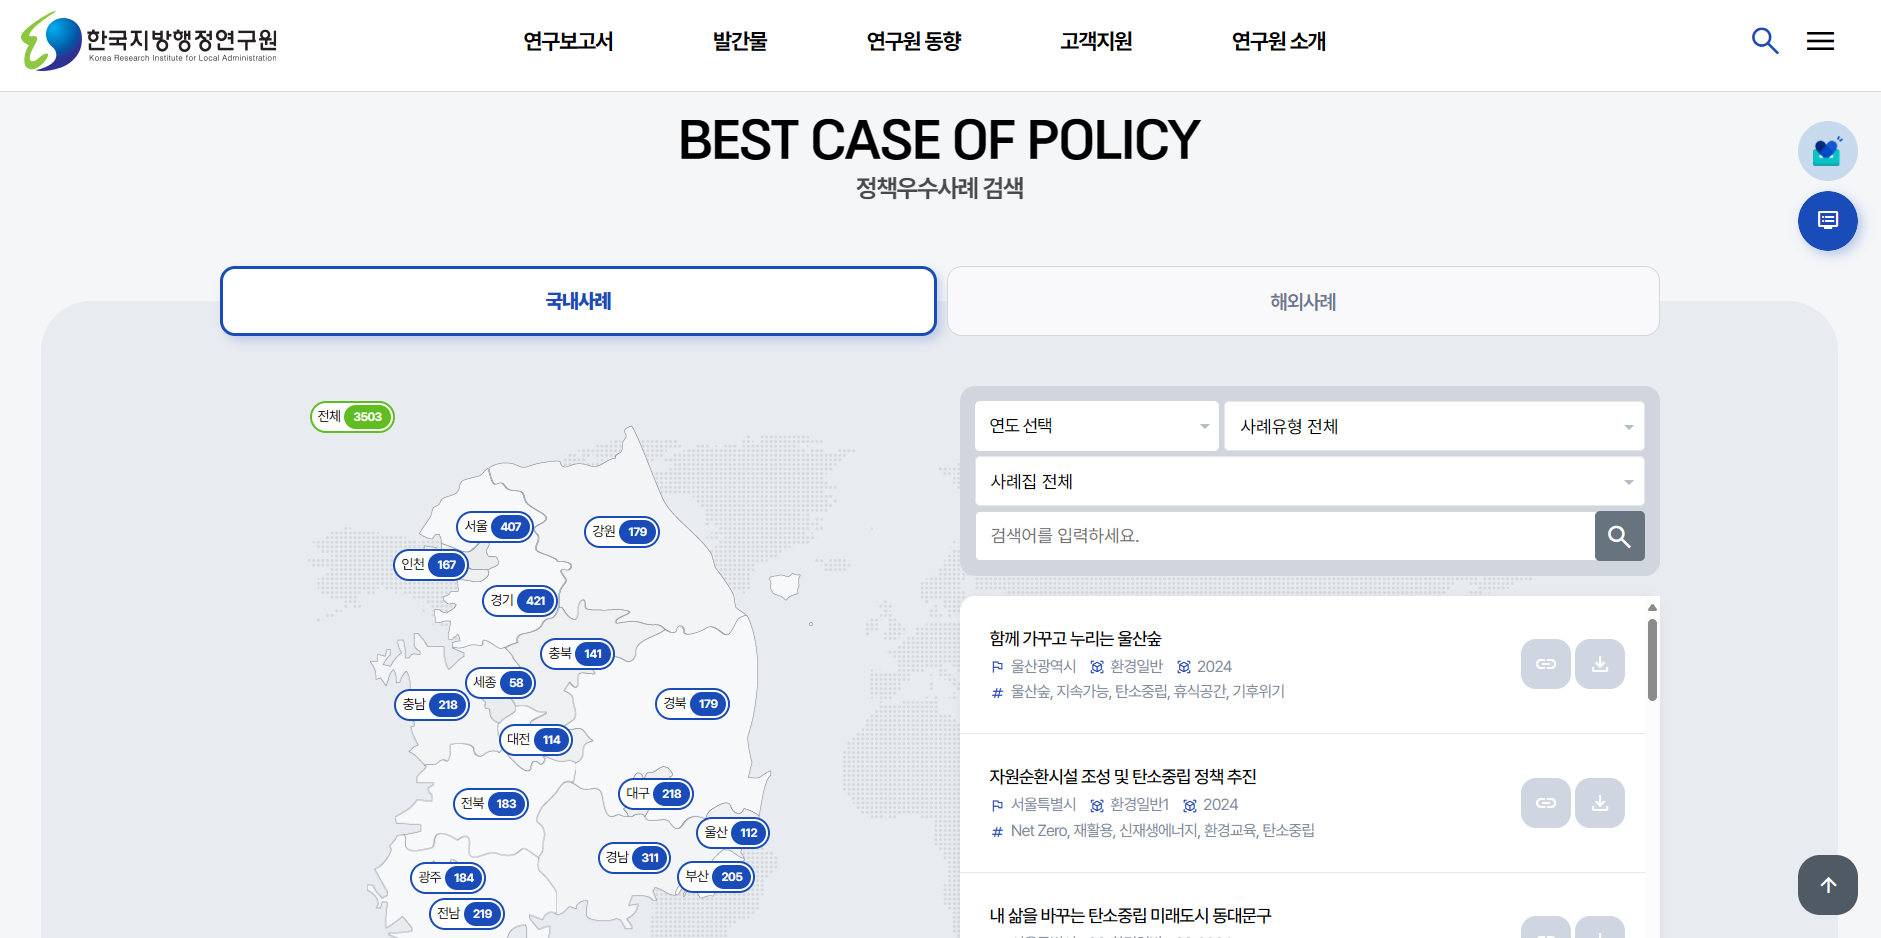Click the 검색어를 입력하세요 search field
The image size is (1881, 938).
click(1284, 536)
